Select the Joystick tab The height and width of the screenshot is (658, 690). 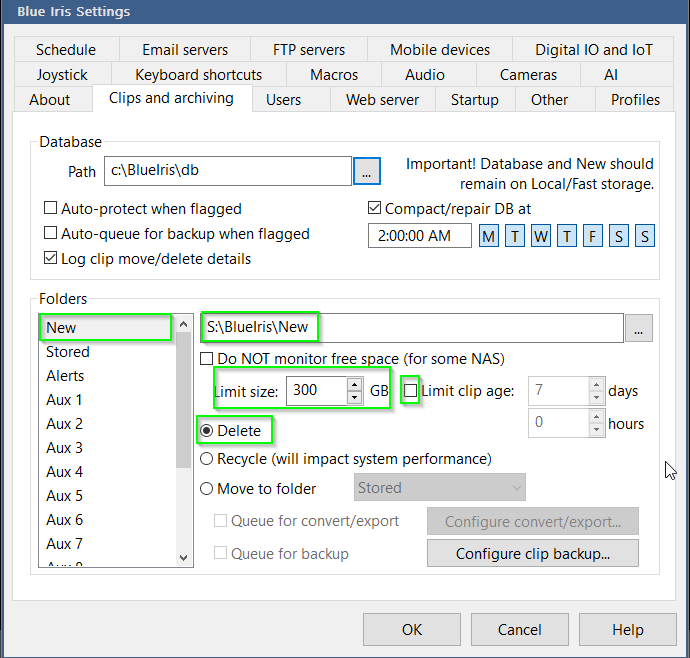click(x=62, y=74)
